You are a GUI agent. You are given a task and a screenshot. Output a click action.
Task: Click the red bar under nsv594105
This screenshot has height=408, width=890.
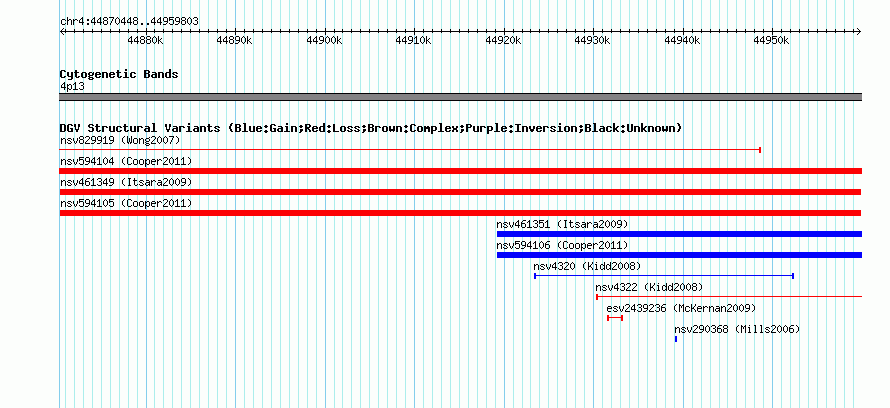pyautogui.click(x=460, y=213)
